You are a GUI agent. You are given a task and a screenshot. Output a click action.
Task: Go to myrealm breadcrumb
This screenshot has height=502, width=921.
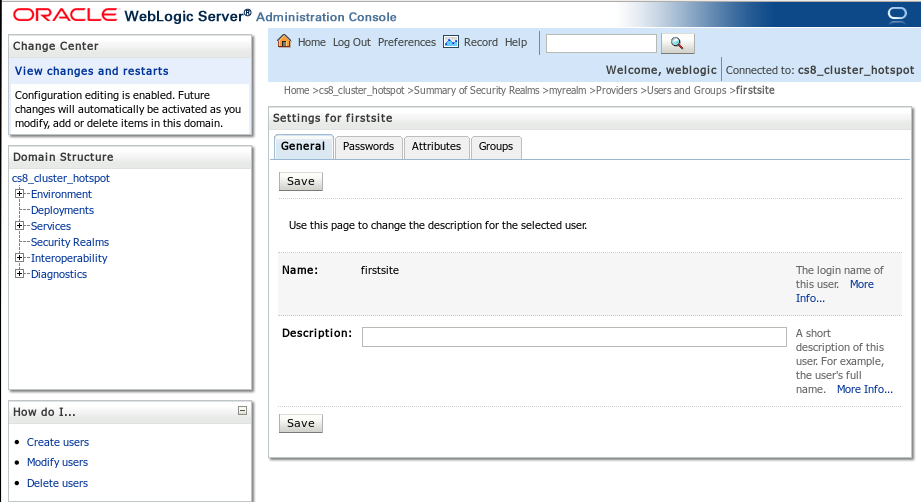point(567,90)
